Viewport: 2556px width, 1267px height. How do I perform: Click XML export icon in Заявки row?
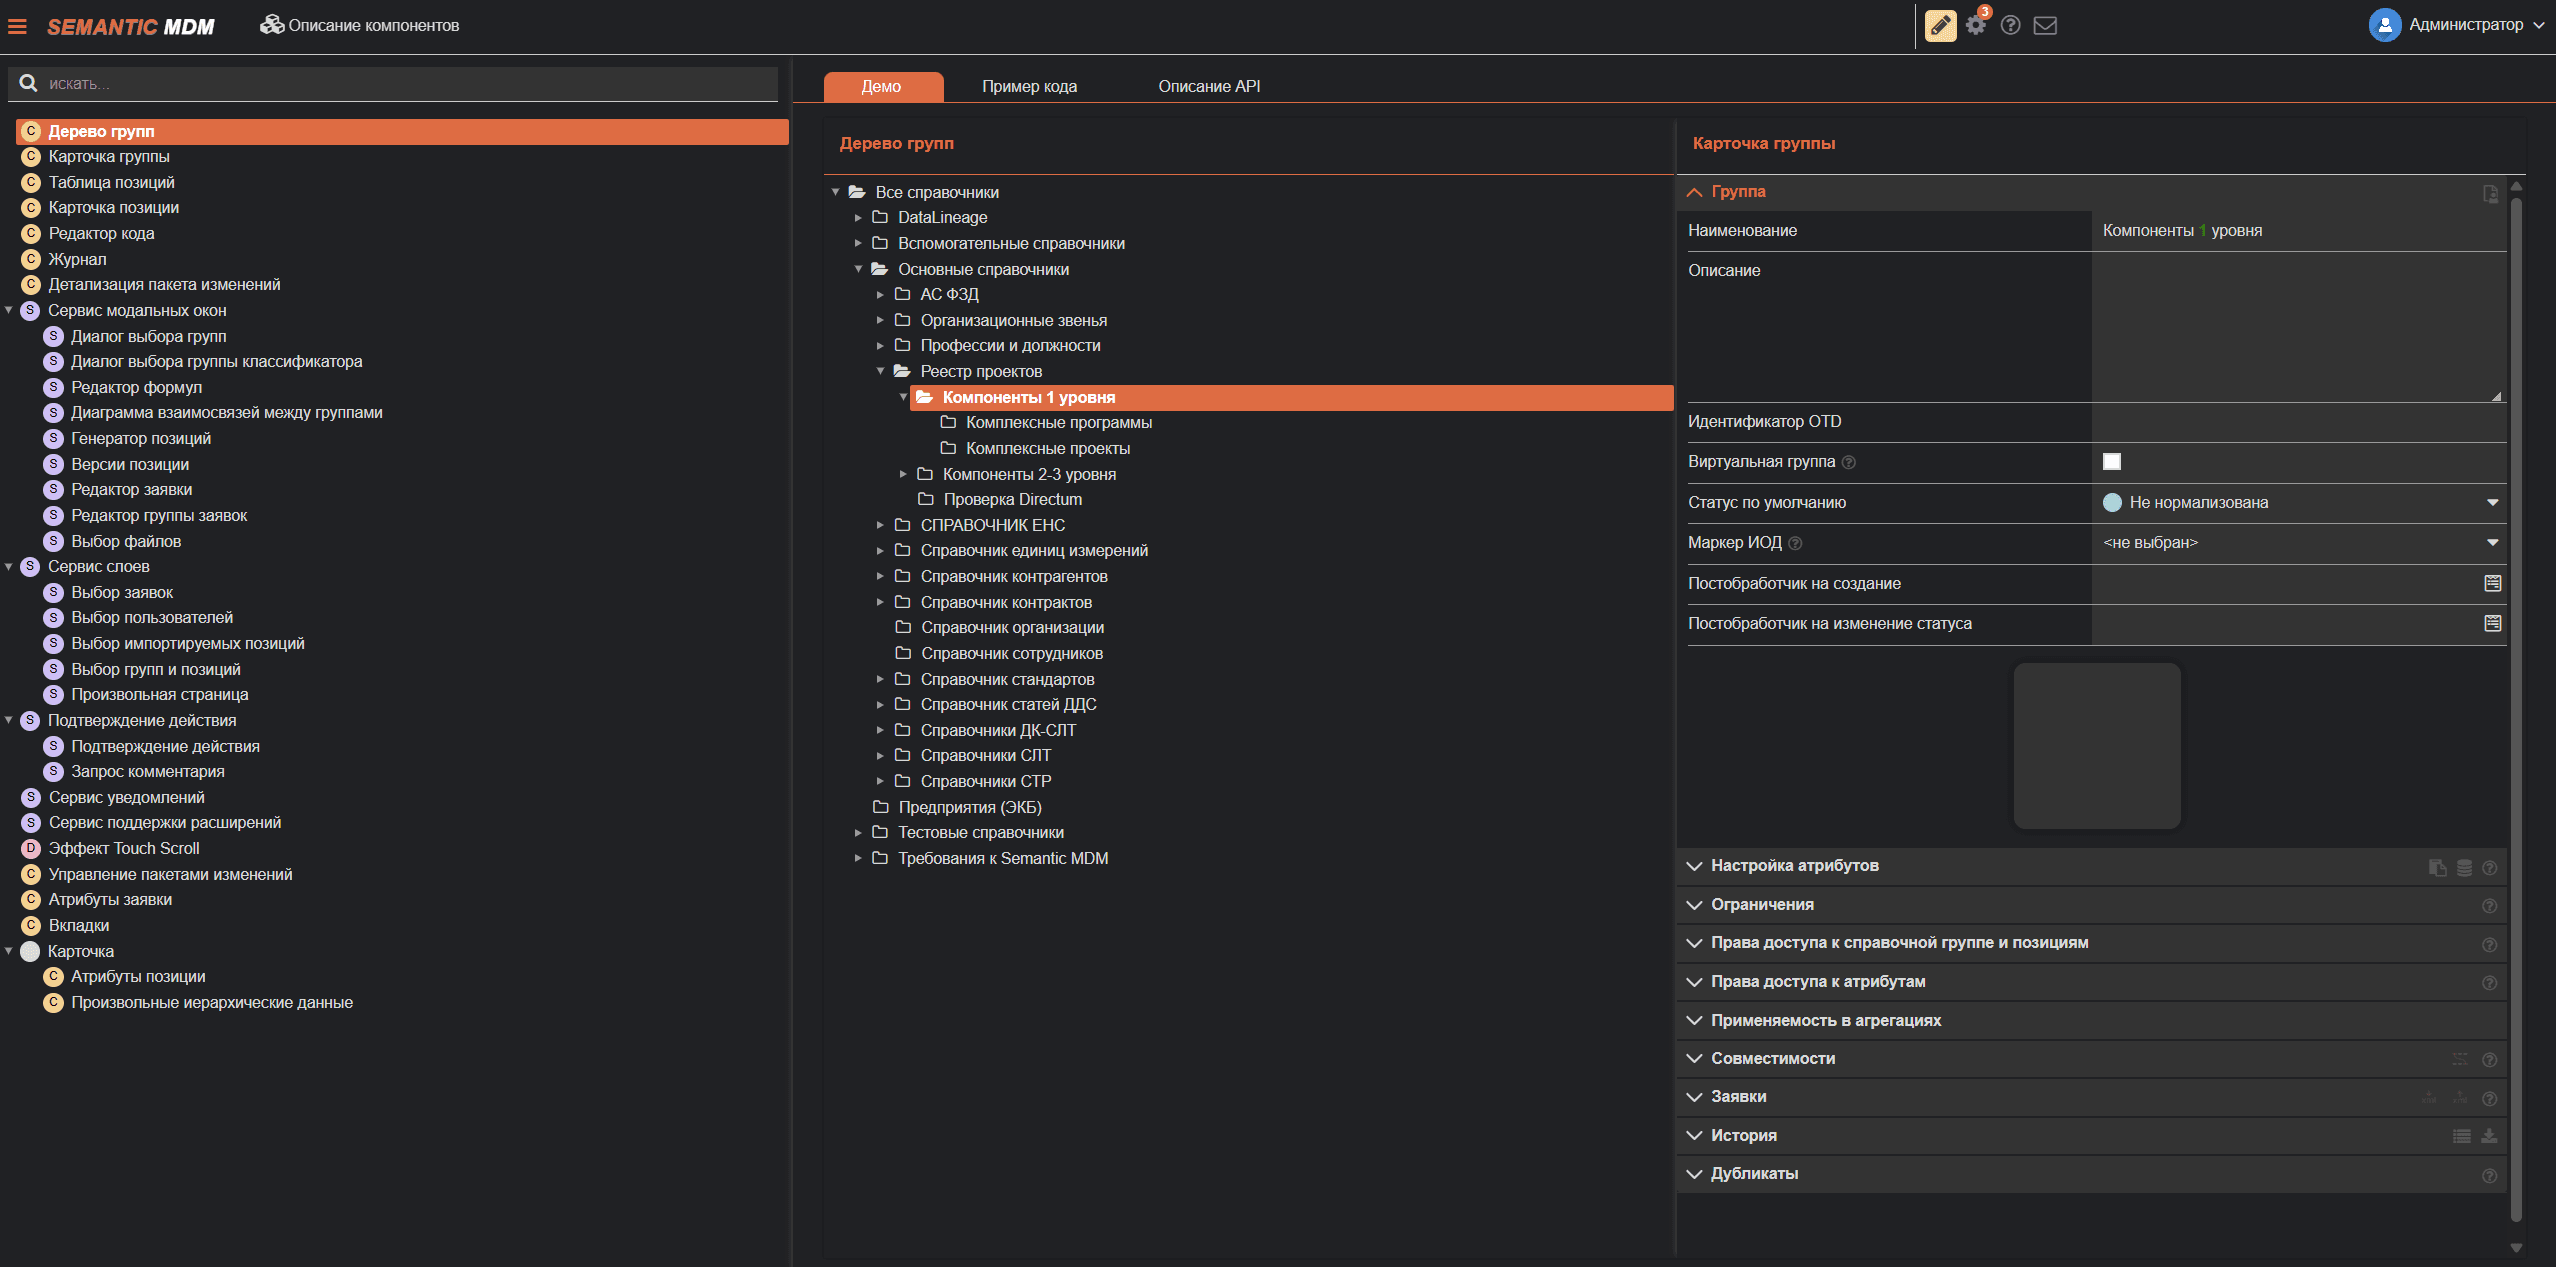point(2460,1098)
